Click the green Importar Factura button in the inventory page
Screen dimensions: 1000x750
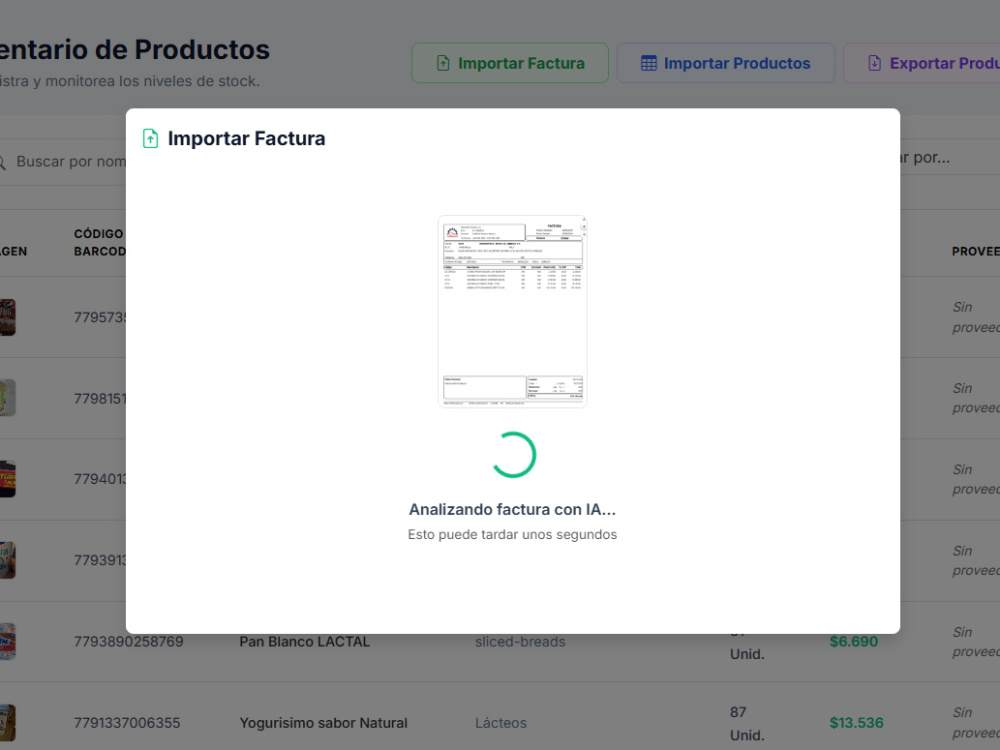[510, 63]
